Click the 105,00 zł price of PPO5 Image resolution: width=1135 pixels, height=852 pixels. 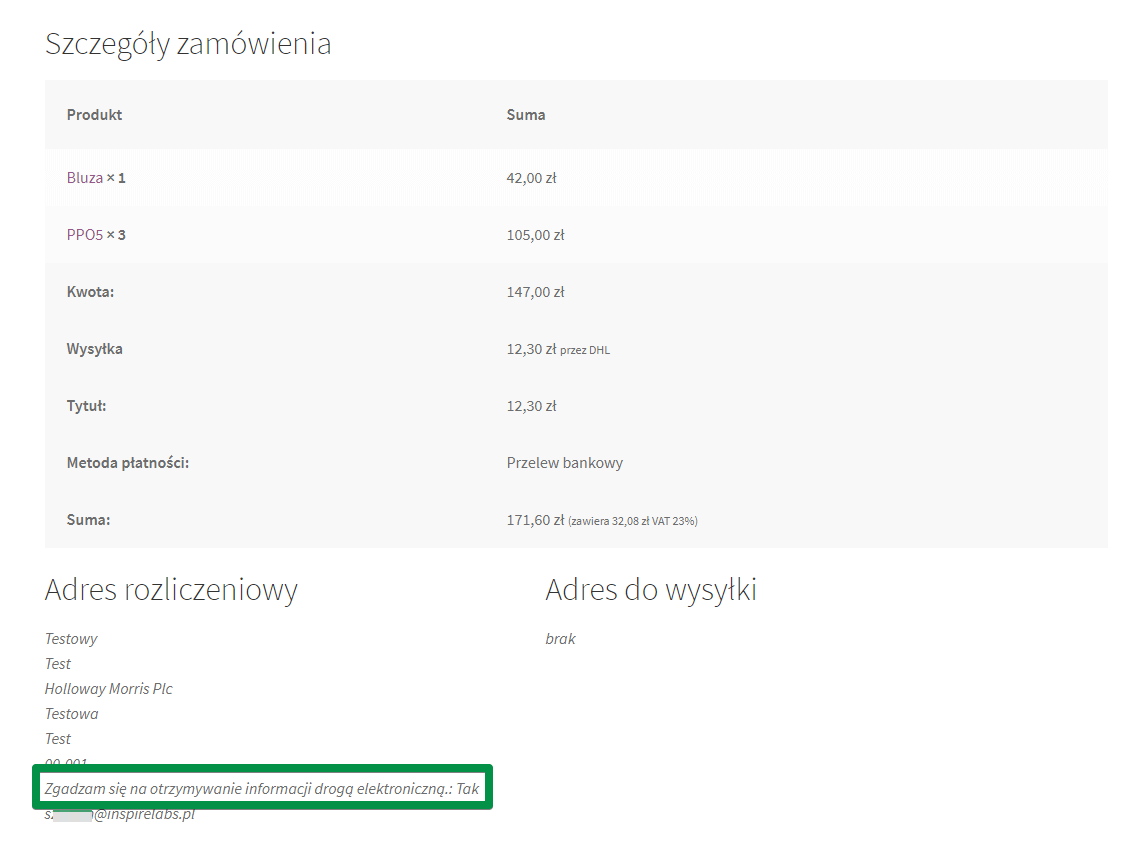click(535, 235)
